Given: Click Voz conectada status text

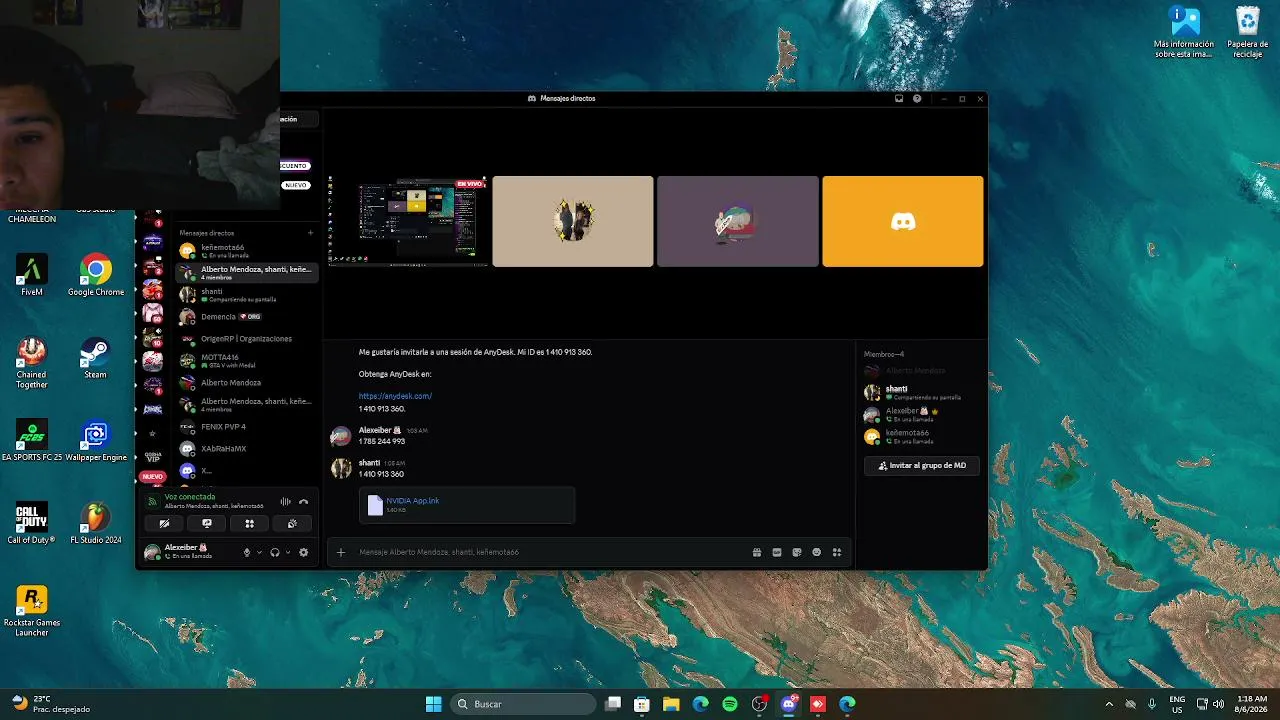Looking at the screenshot, I should (x=190, y=497).
